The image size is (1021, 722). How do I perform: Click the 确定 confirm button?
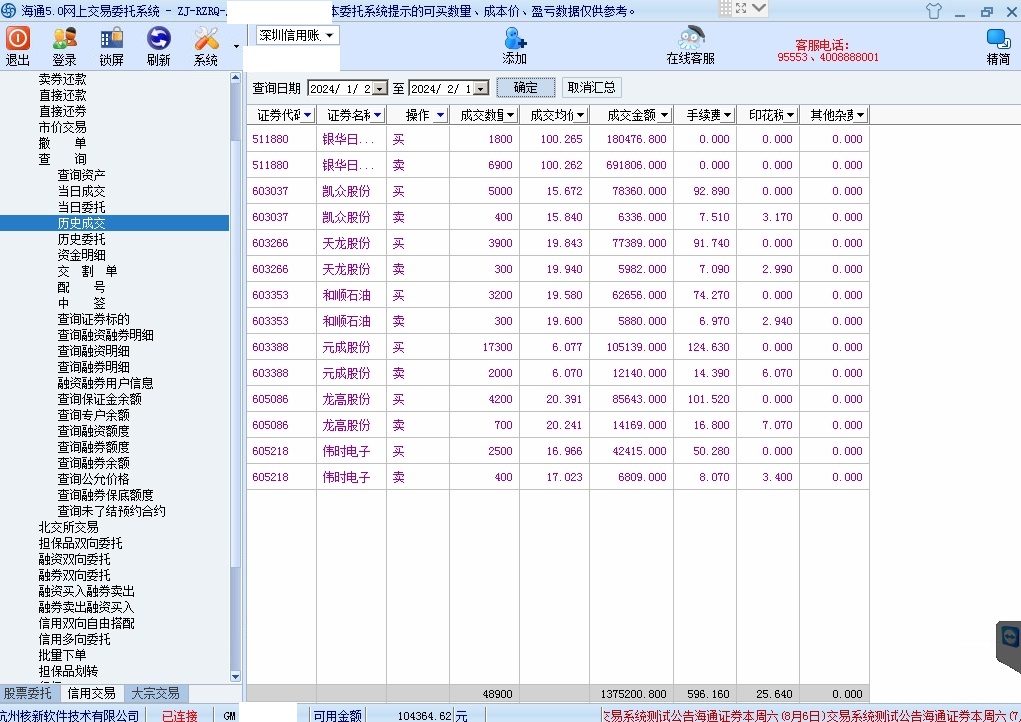point(525,88)
